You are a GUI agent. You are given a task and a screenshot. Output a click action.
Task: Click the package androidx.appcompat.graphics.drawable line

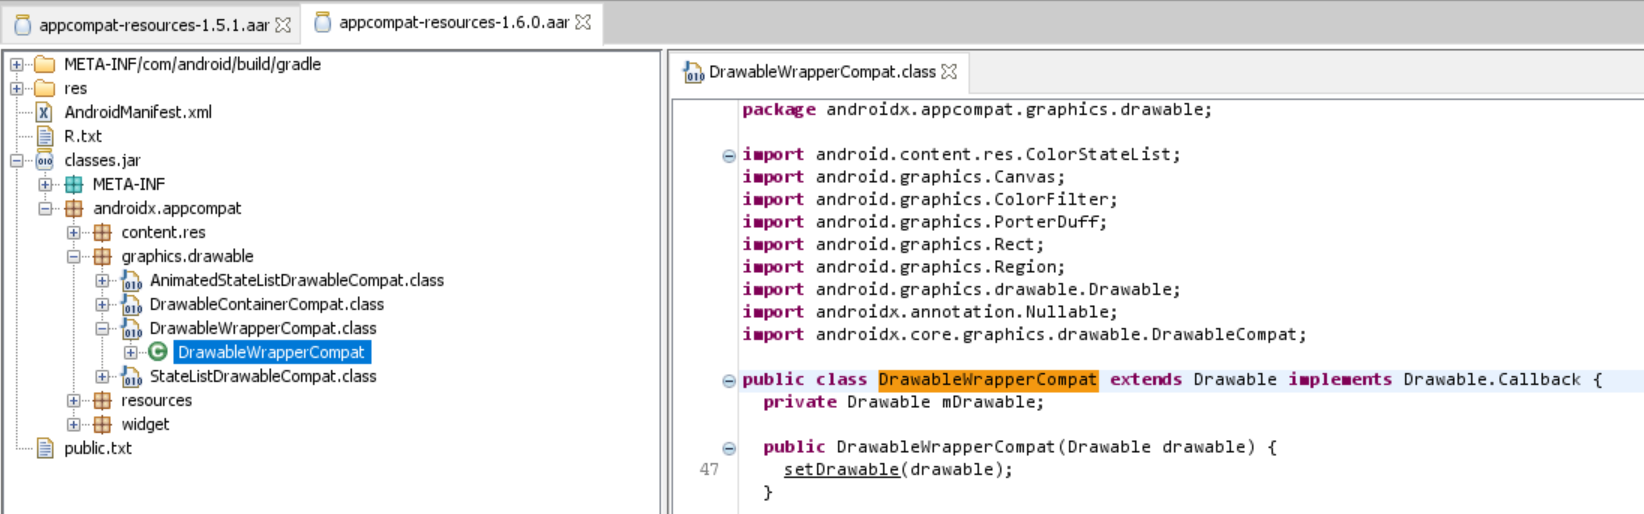[x=977, y=110]
